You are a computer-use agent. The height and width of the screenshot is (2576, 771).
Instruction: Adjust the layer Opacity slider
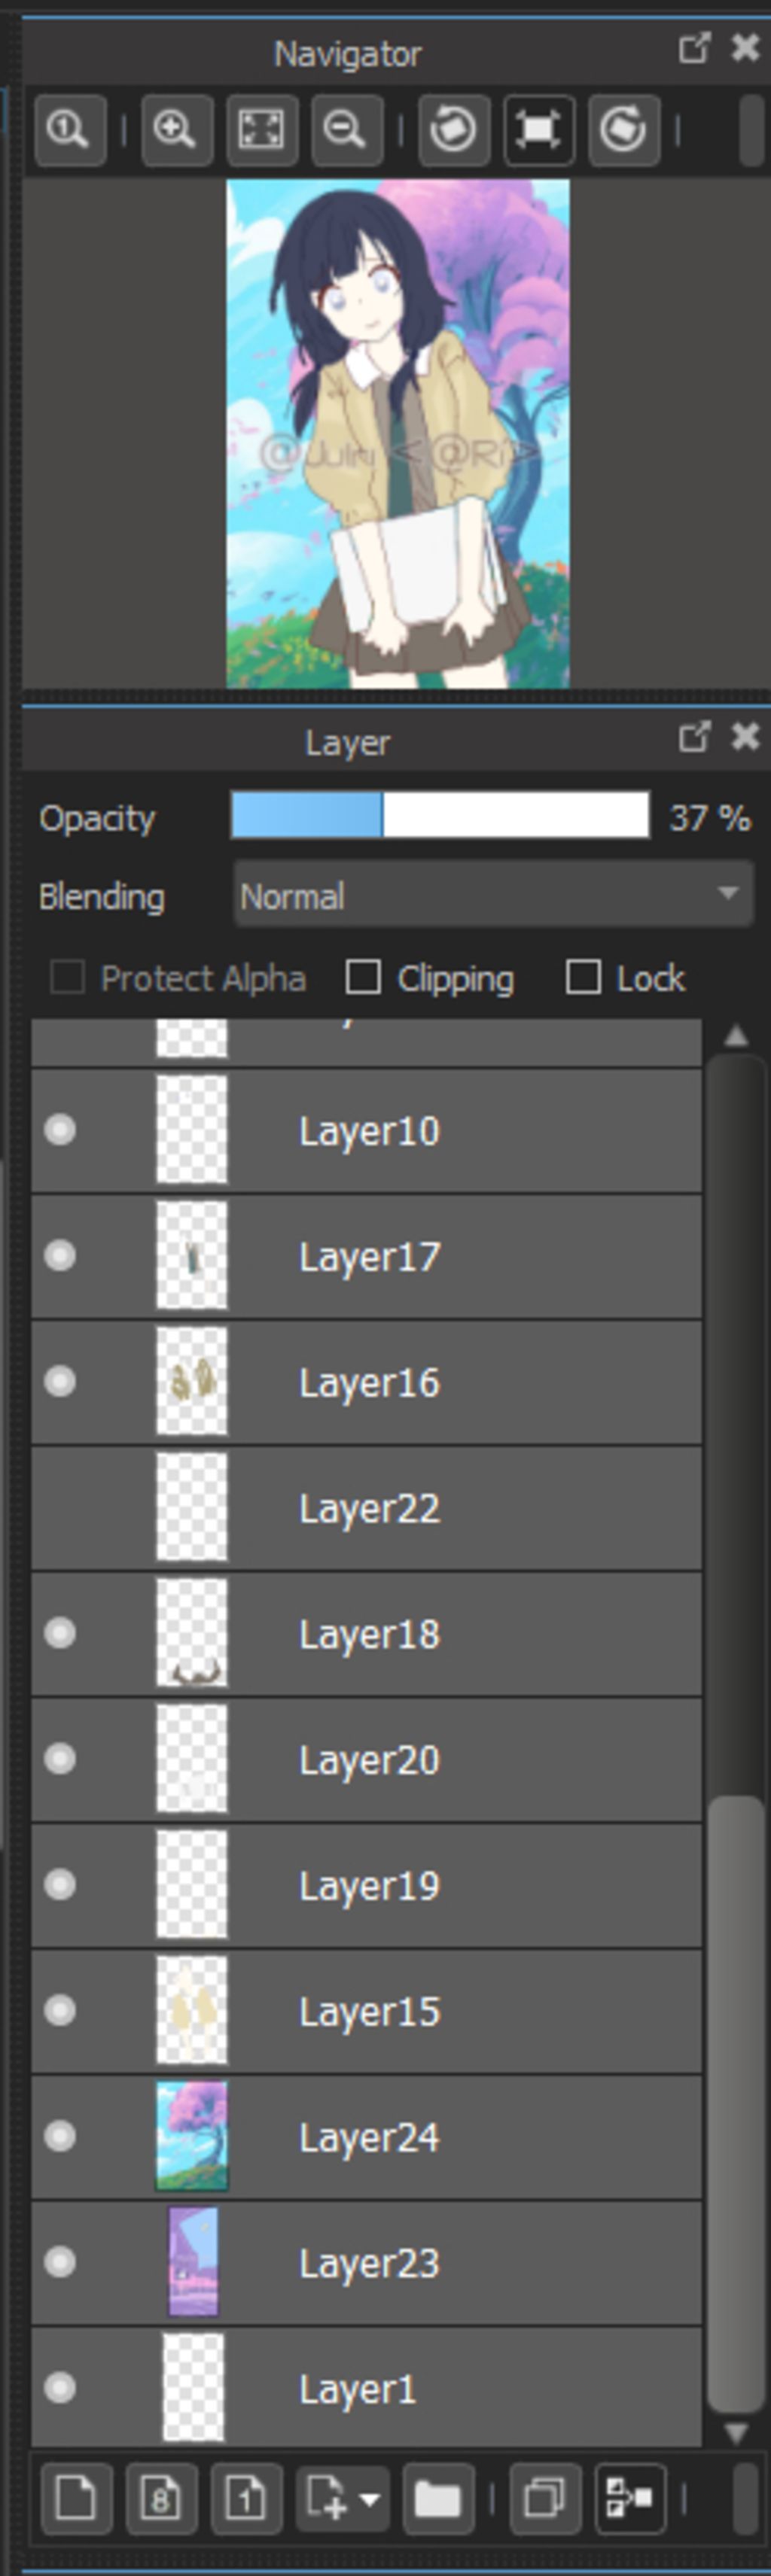coord(440,816)
